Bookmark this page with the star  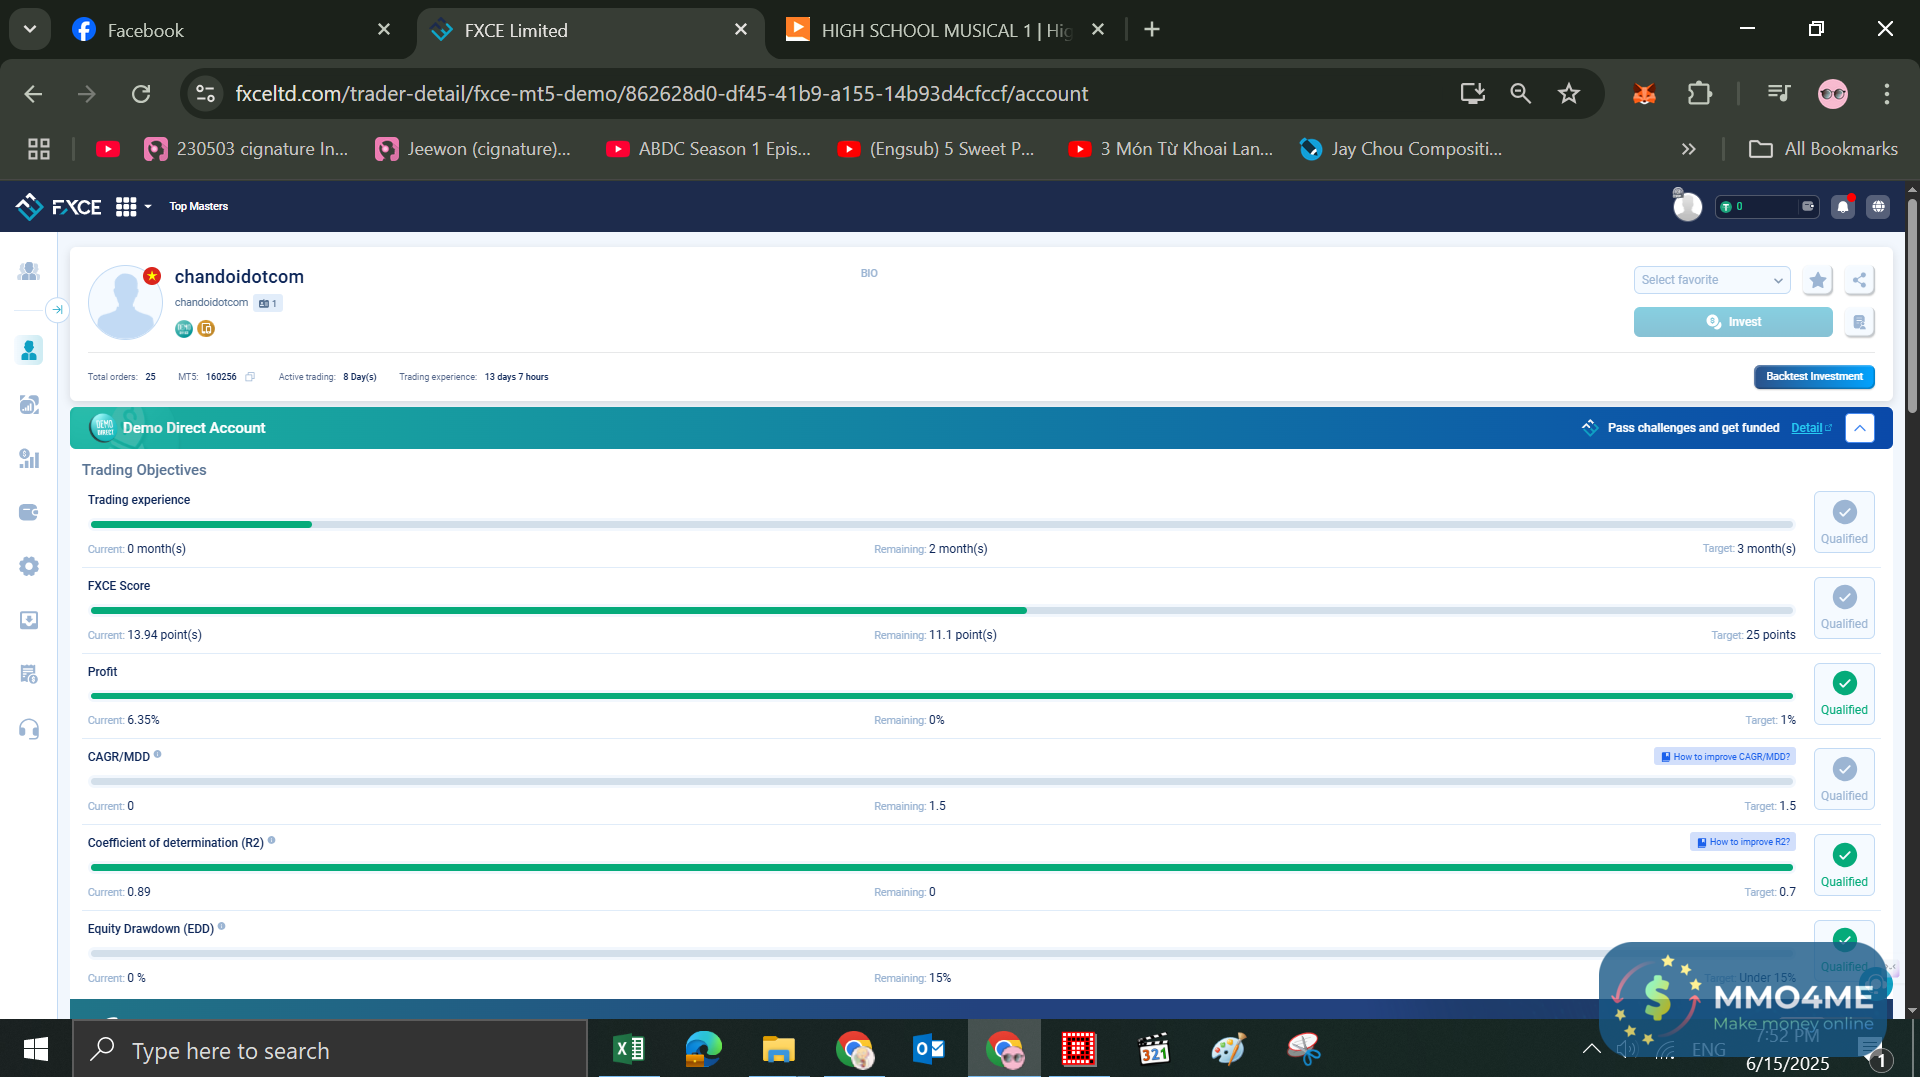point(1569,94)
